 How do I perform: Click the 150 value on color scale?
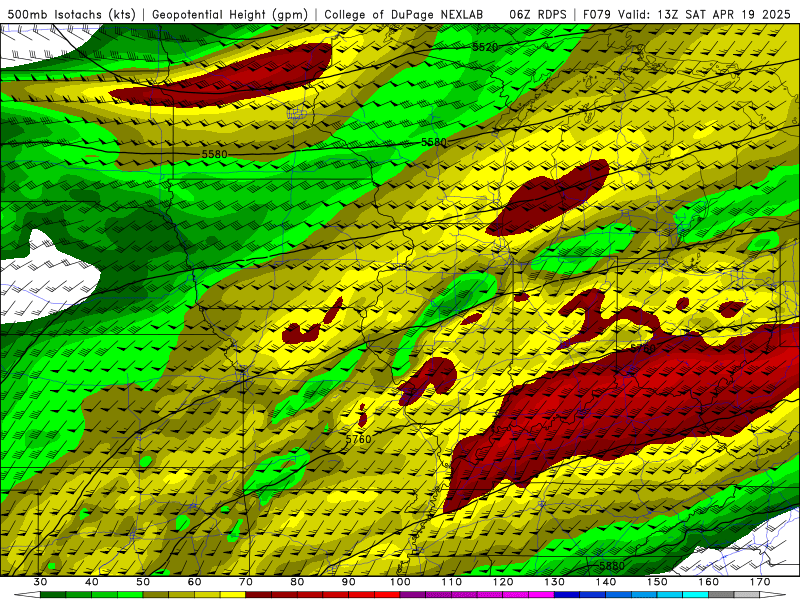[x=657, y=582]
